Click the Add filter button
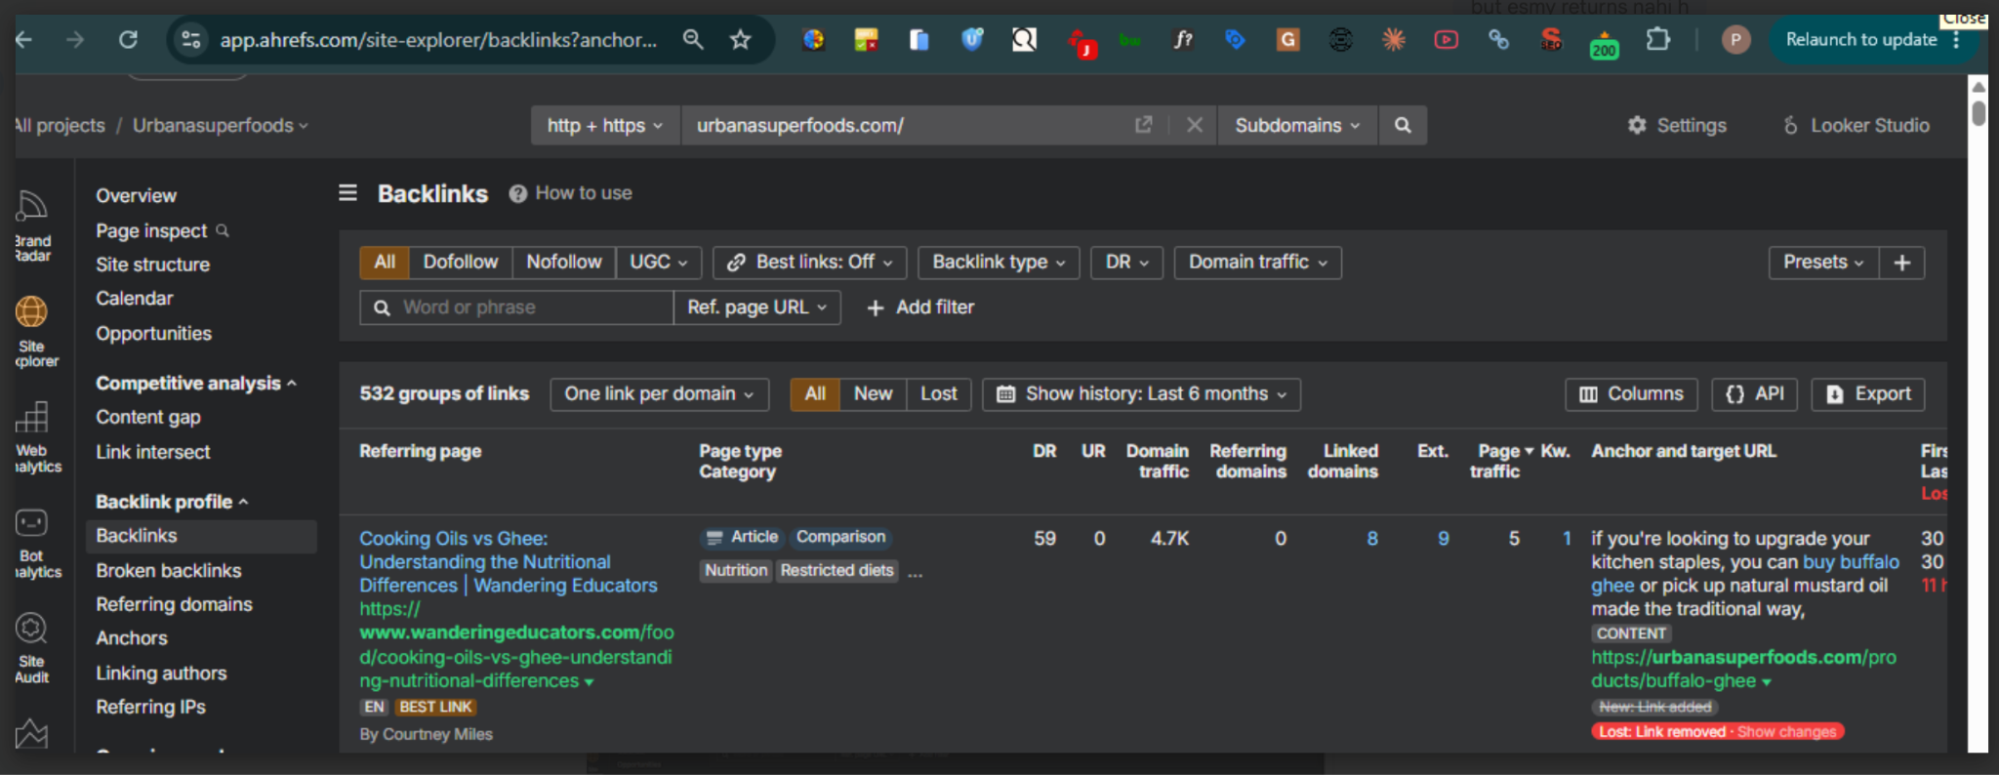Screen dimensions: 1999x776 pyautogui.click(x=920, y=307)
